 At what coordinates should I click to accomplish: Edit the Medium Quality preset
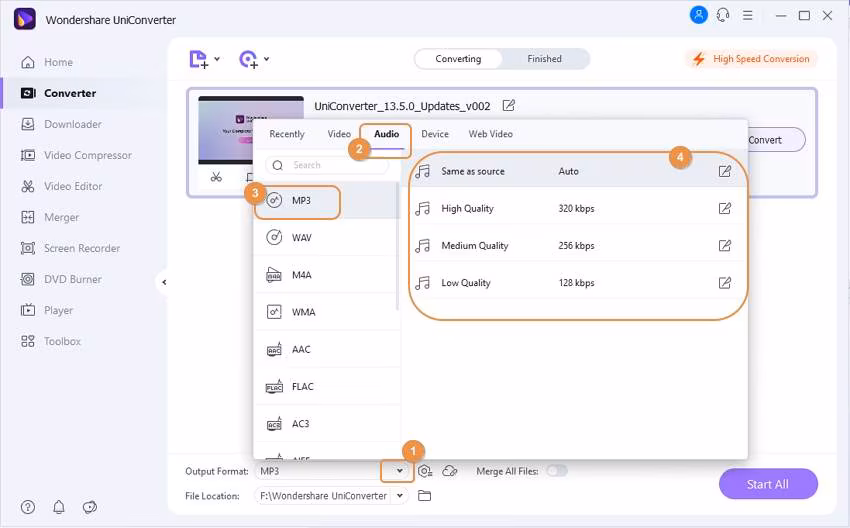[x=725, y=246]
